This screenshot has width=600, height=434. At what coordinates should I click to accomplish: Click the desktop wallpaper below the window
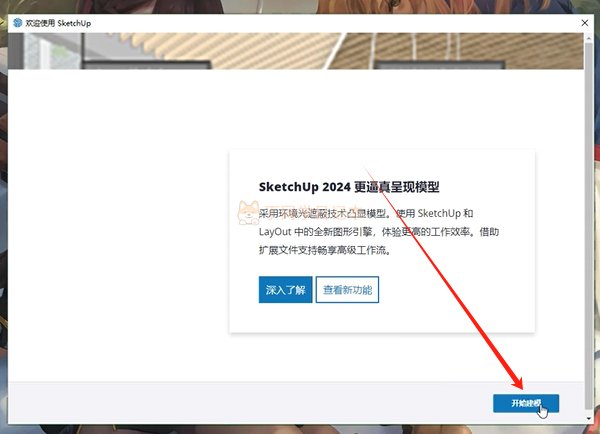pos(300,429)
